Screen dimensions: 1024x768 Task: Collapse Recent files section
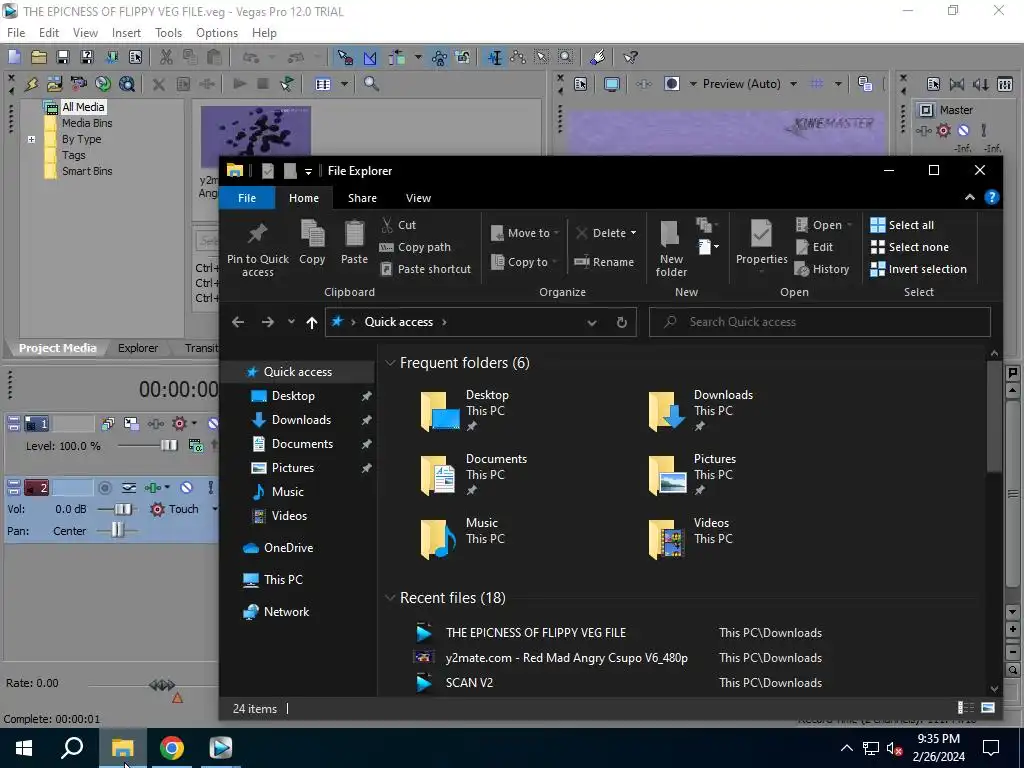click(x=391, y=598)
